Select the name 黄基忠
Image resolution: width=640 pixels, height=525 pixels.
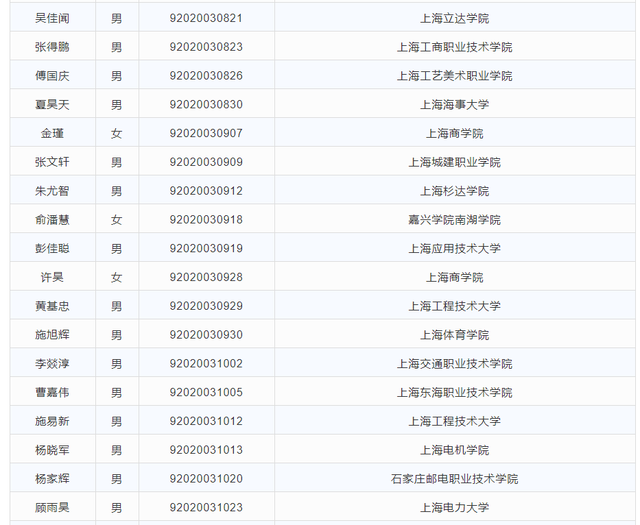click(x=52, y=306)
